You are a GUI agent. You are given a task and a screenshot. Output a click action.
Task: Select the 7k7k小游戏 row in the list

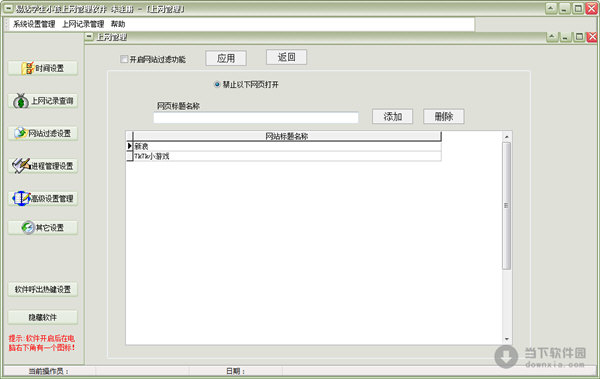[x=287, y=156]
